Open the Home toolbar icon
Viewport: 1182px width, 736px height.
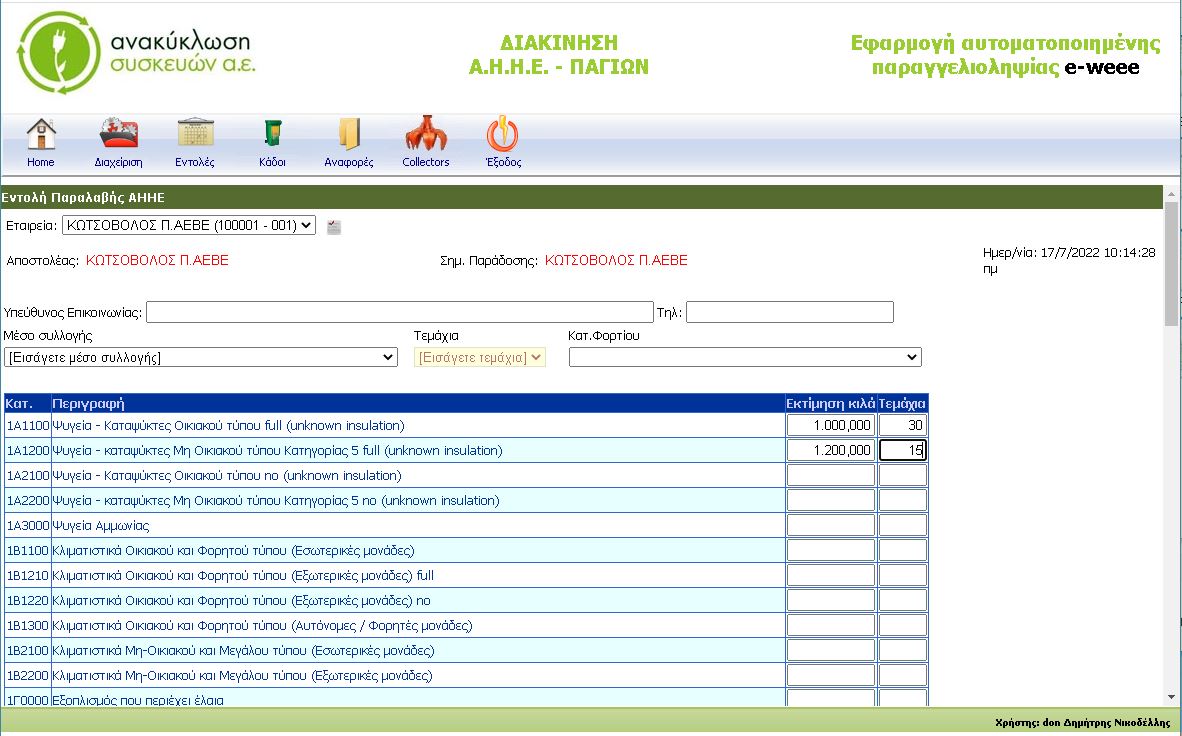click(41, 135)
